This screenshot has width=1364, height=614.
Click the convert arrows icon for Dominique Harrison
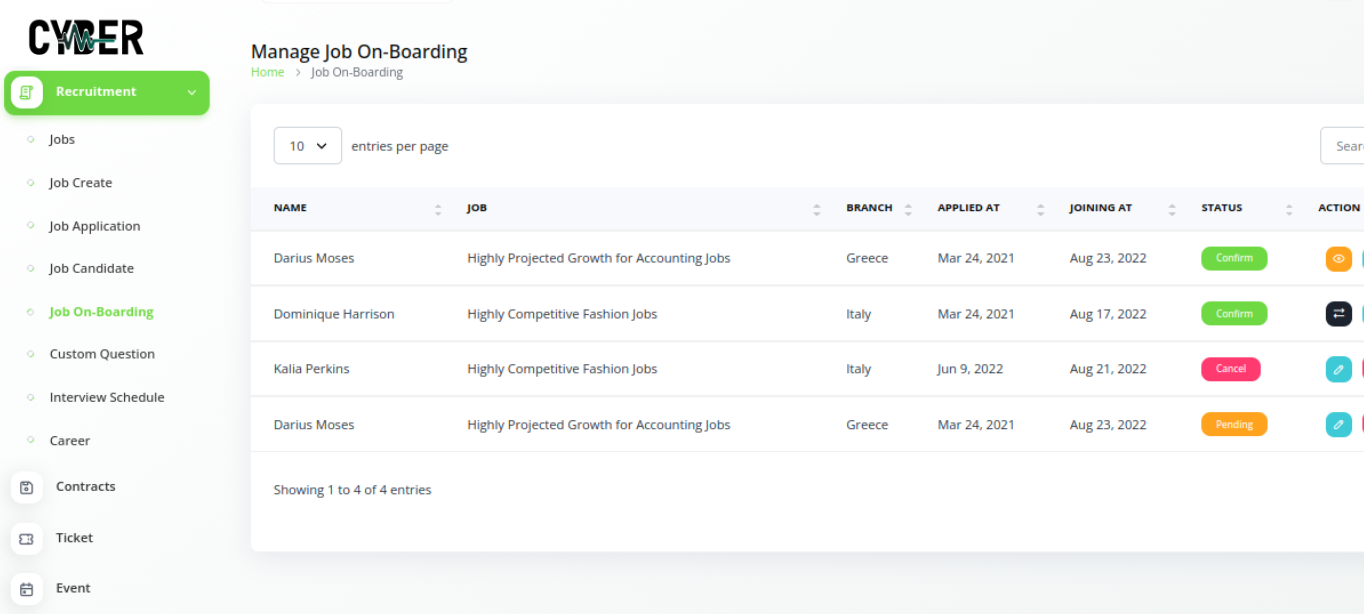(x=1338, y=314)
